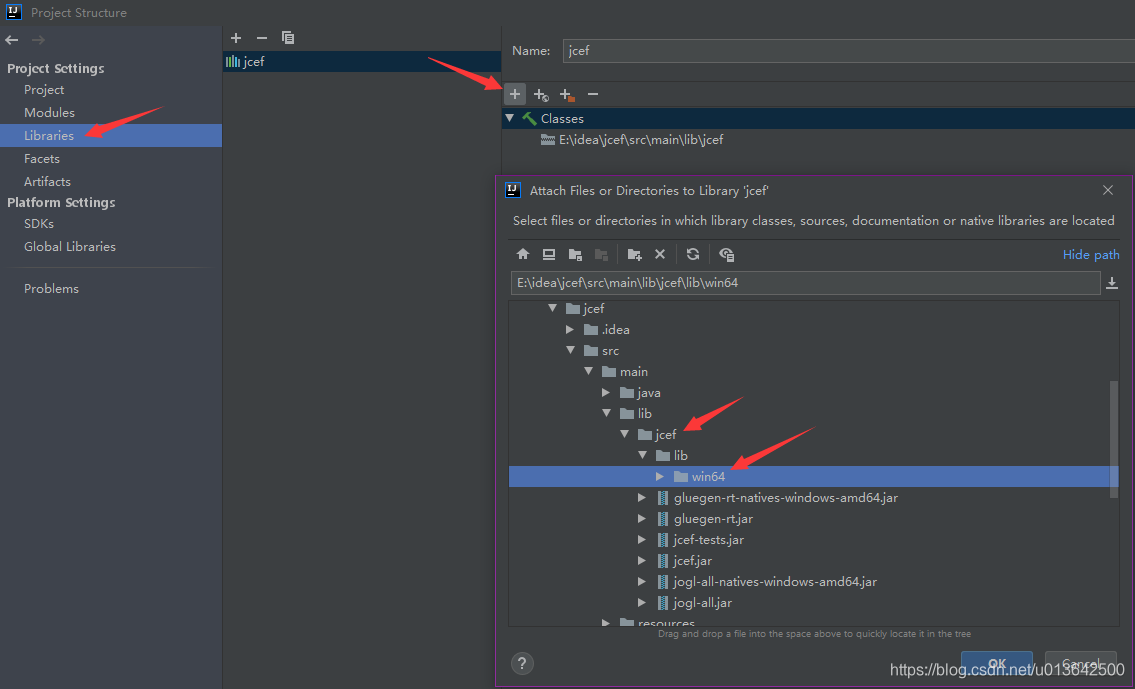Click the OK button
The height and width of the screenshot is (689, 1135).
click(996, 663)
